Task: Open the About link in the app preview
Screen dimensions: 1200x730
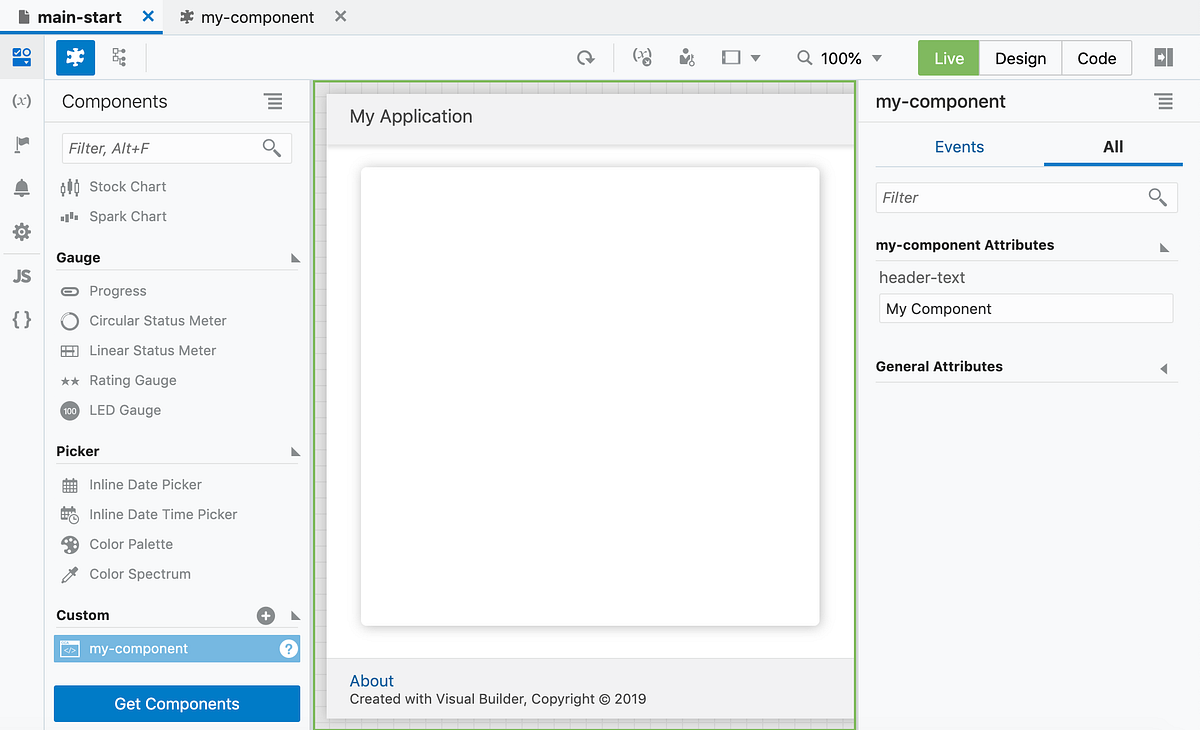Action: [371, 680]
